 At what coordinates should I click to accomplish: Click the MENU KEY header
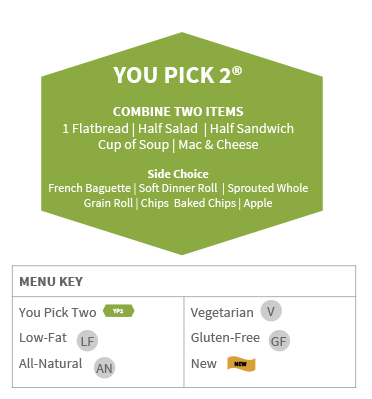coord(51,282)
